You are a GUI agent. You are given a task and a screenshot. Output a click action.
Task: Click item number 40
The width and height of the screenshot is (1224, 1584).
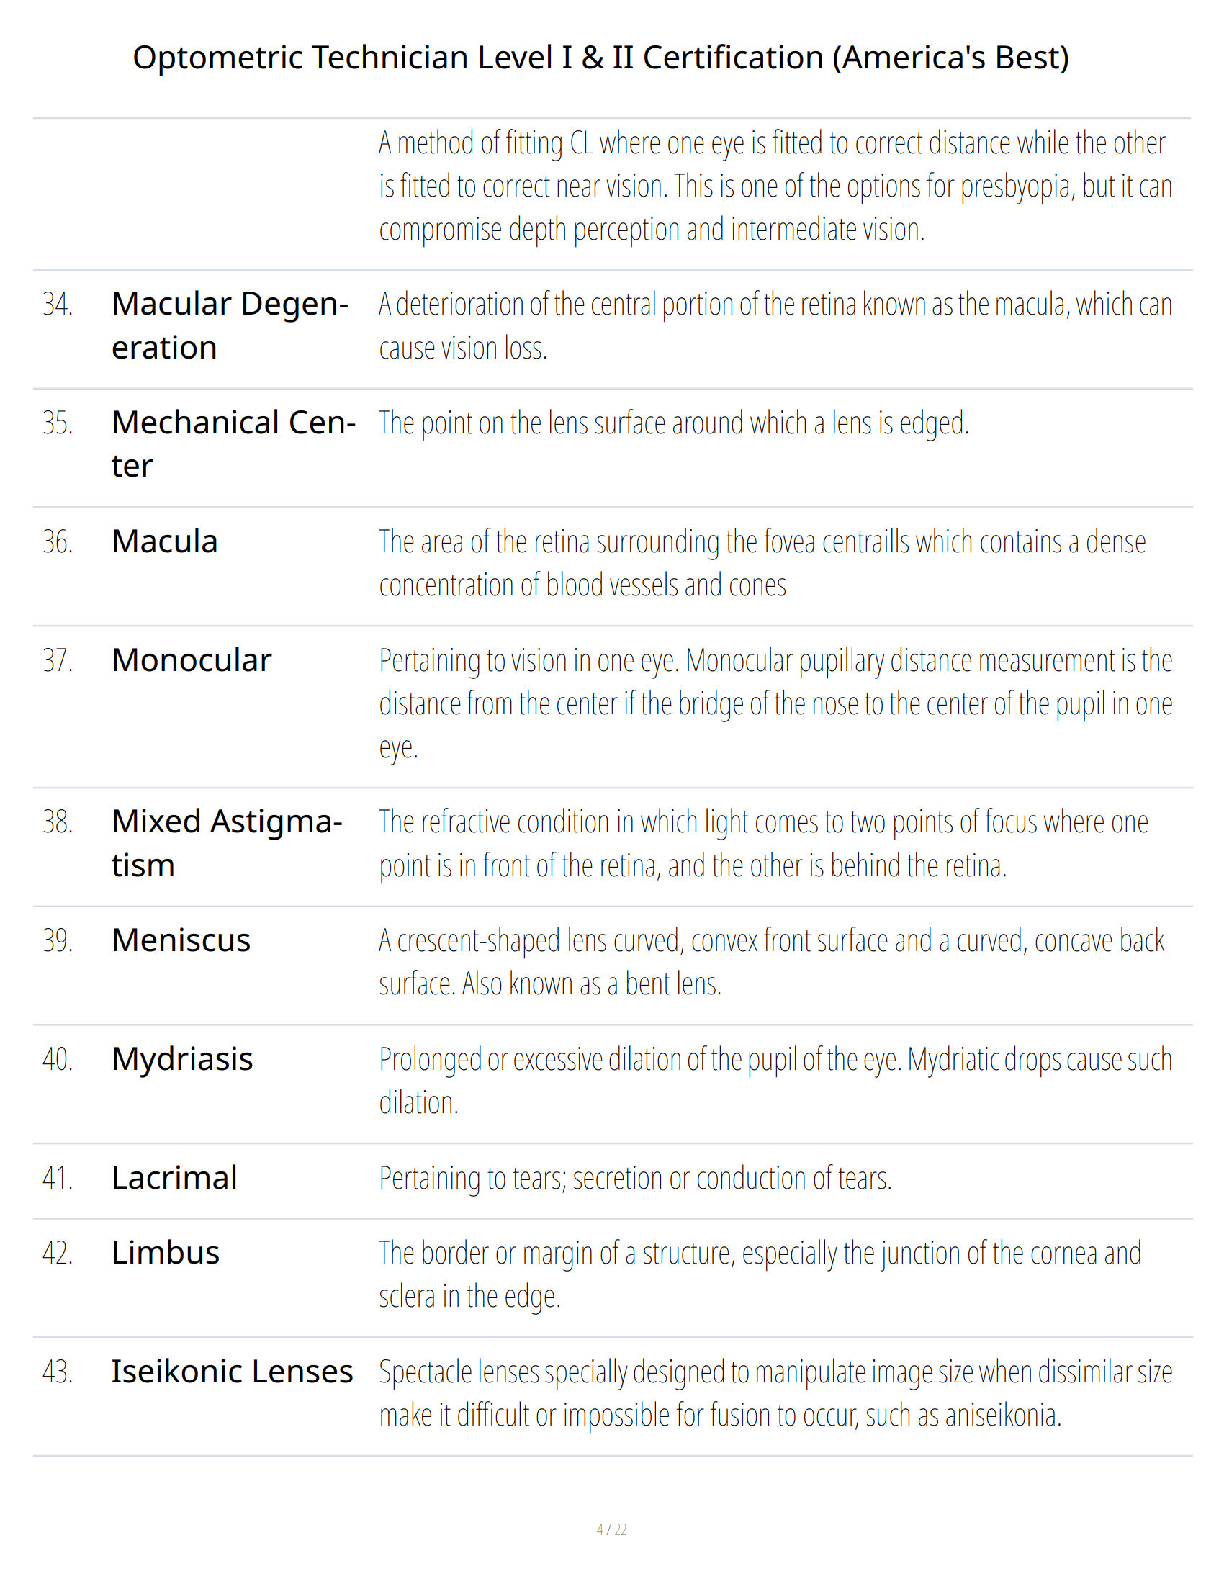point(57,1059)
